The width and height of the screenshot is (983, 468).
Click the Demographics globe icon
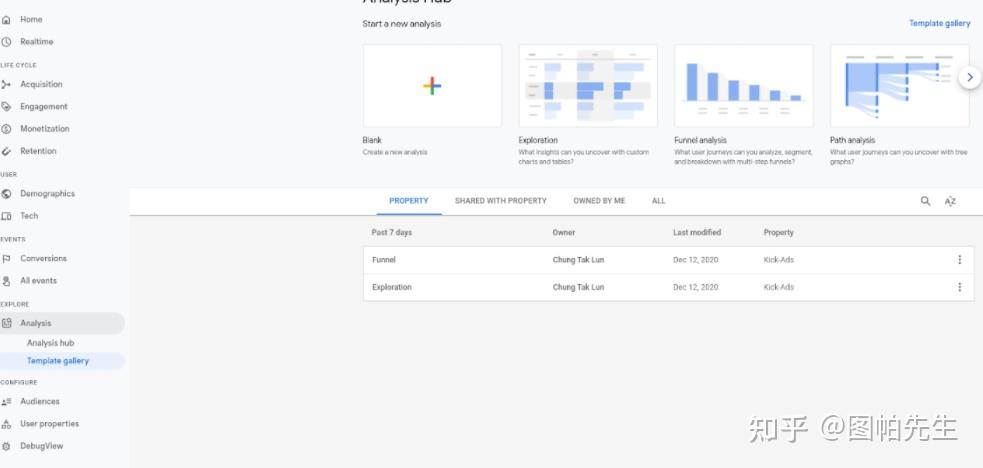click(x=6, y=194)
